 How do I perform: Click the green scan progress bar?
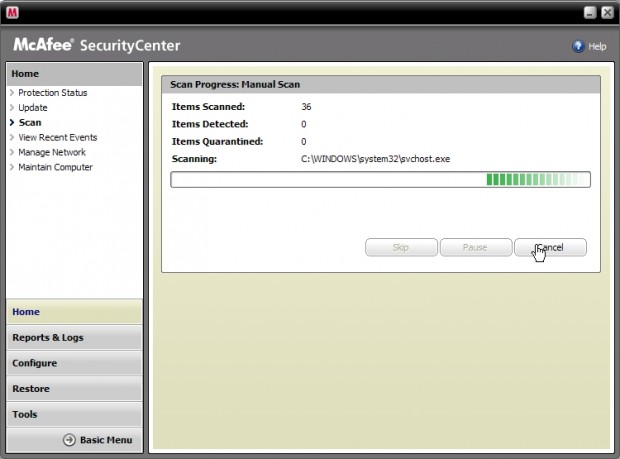(x=380, y=179)
